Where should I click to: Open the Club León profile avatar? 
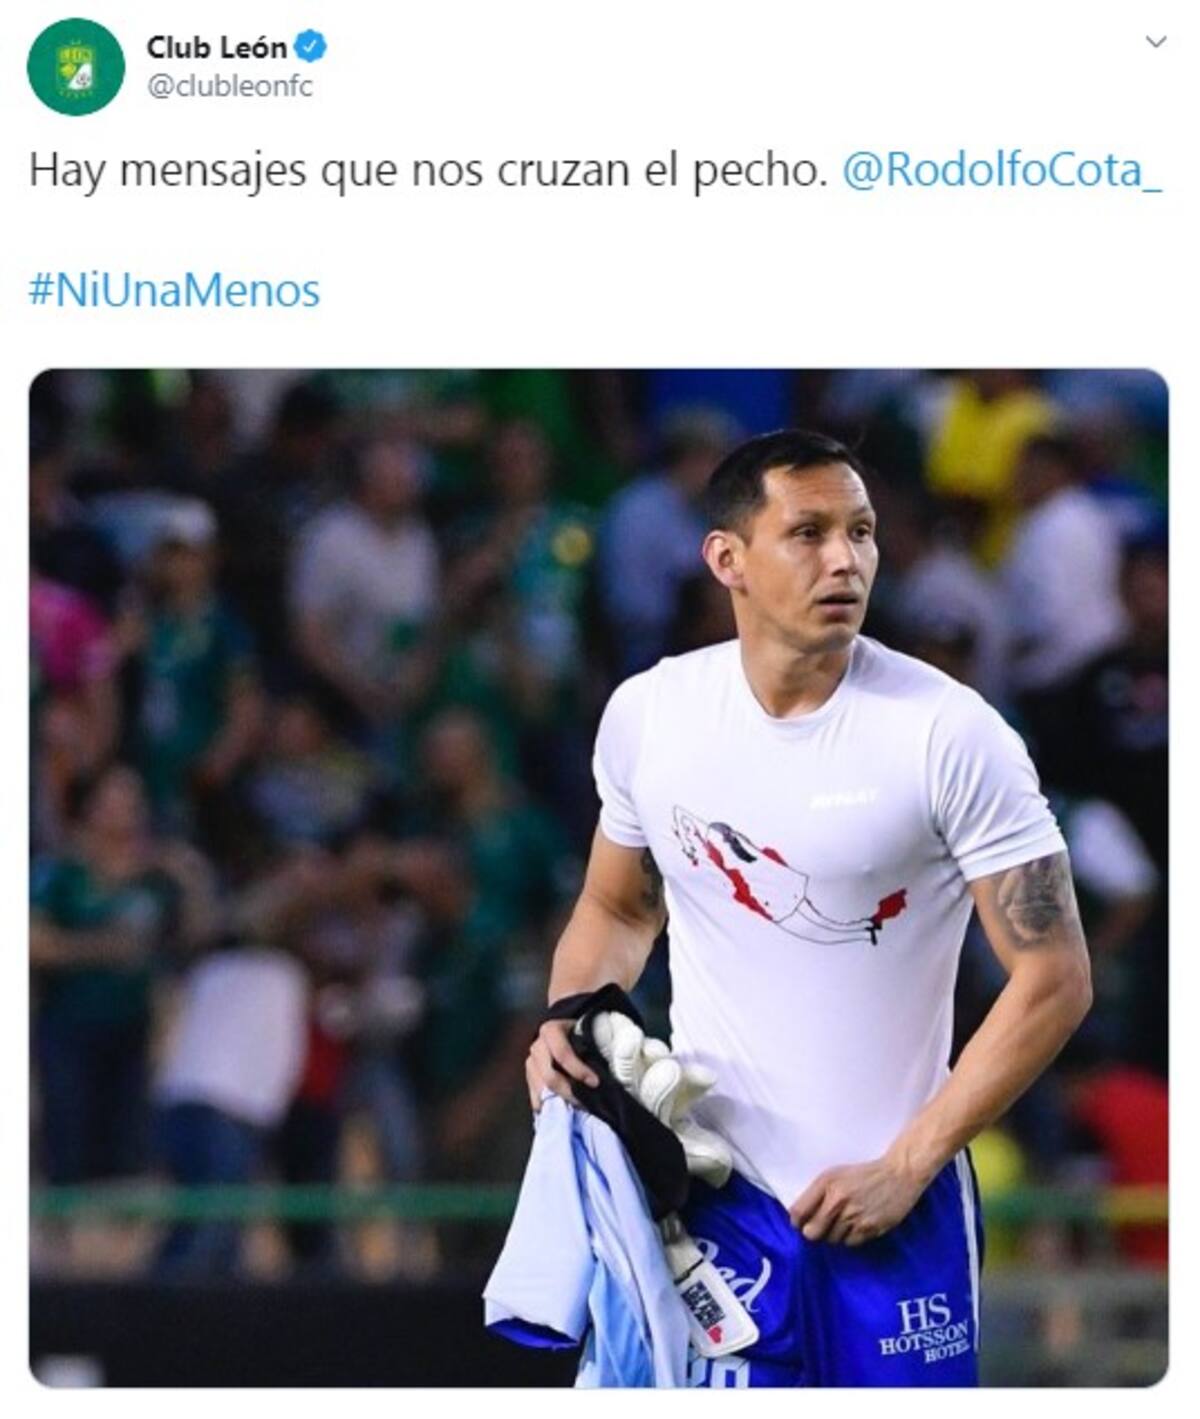coord(76,67)
